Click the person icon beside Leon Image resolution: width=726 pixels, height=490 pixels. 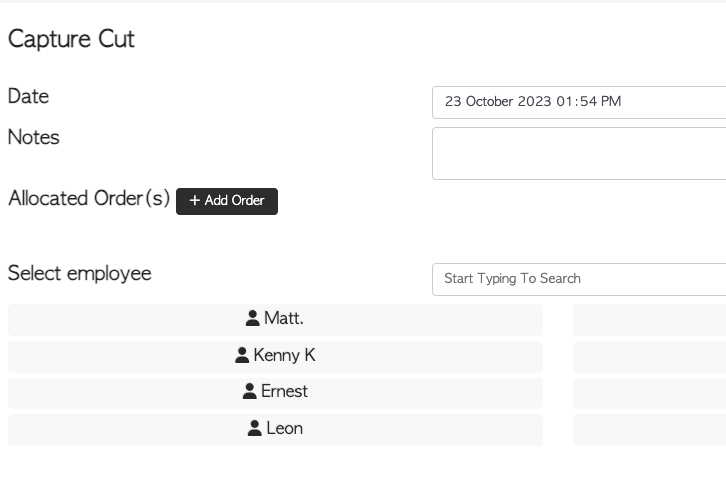click(254, 428)
